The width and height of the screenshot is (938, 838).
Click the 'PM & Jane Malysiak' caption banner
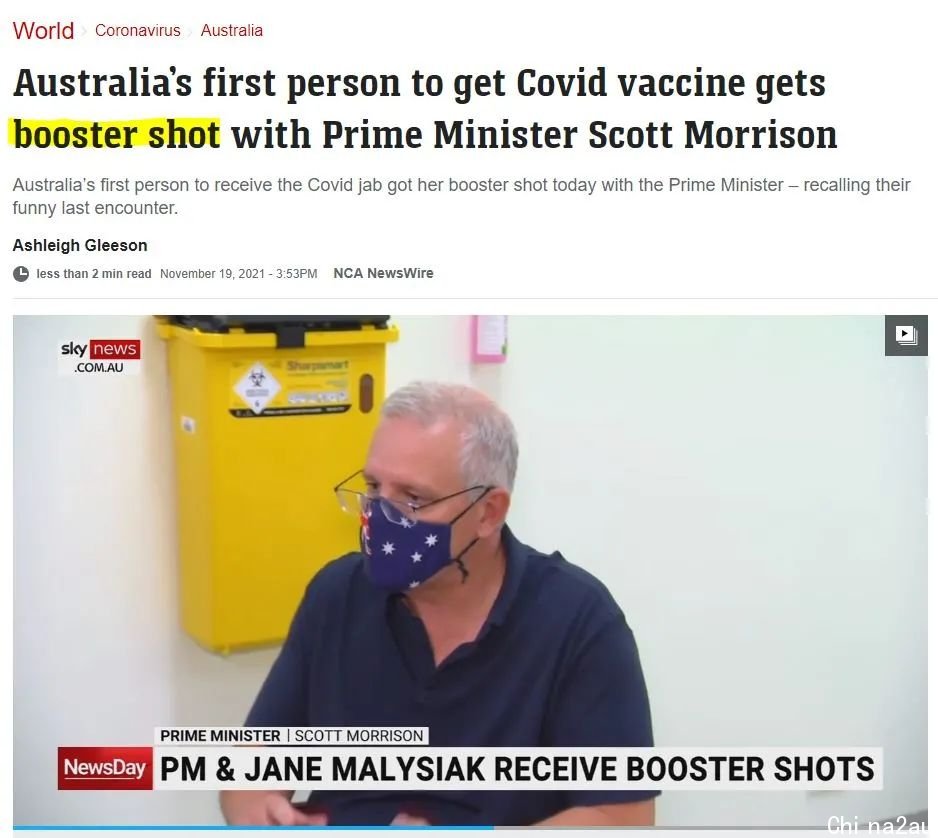[x=517, y=769]
